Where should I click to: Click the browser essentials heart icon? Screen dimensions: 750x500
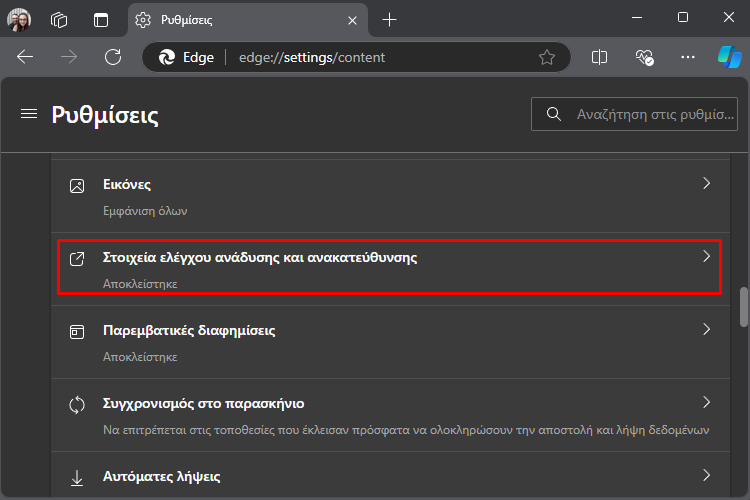[x=644, y=57]
